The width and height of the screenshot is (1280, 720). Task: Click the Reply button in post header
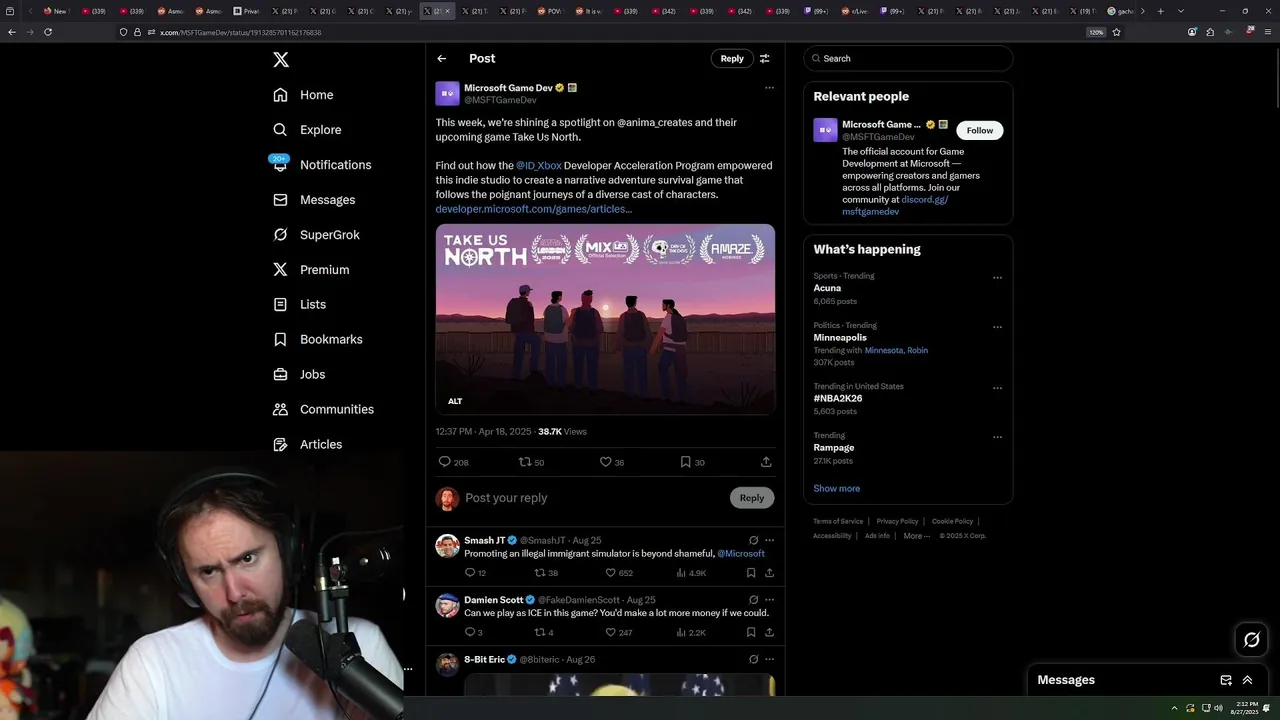tap(732, 59)
